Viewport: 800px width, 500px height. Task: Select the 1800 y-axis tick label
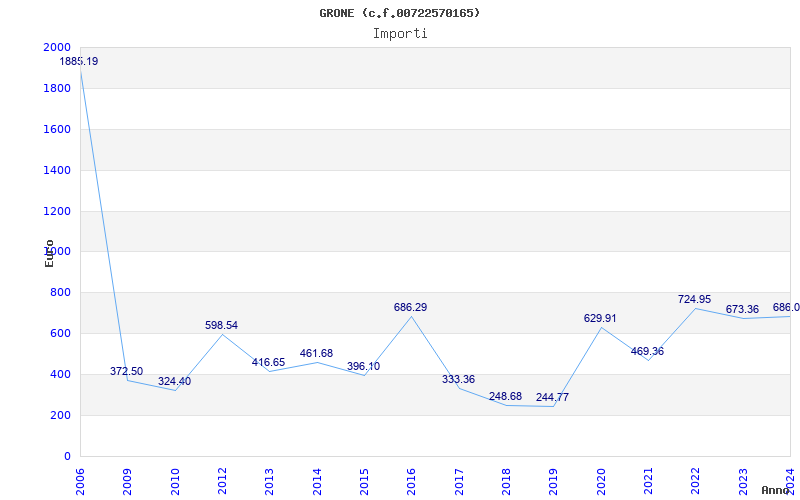click(x=57, y=88)
